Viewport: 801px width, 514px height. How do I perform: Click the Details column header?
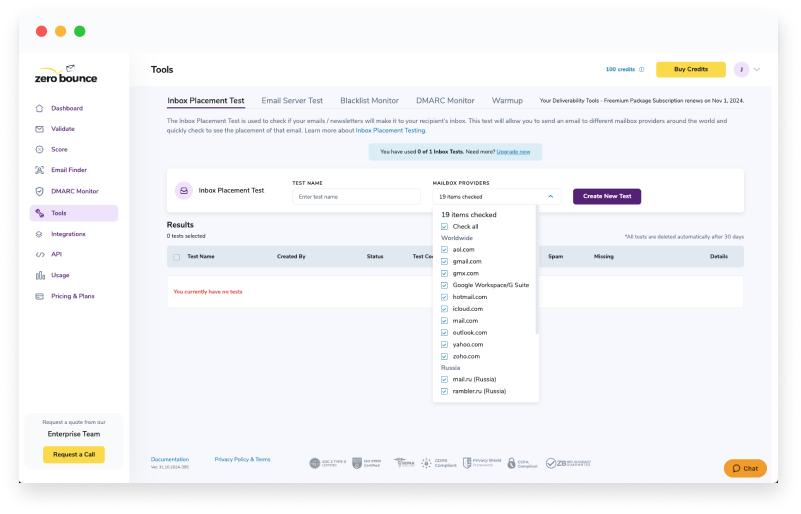point(719,257)
